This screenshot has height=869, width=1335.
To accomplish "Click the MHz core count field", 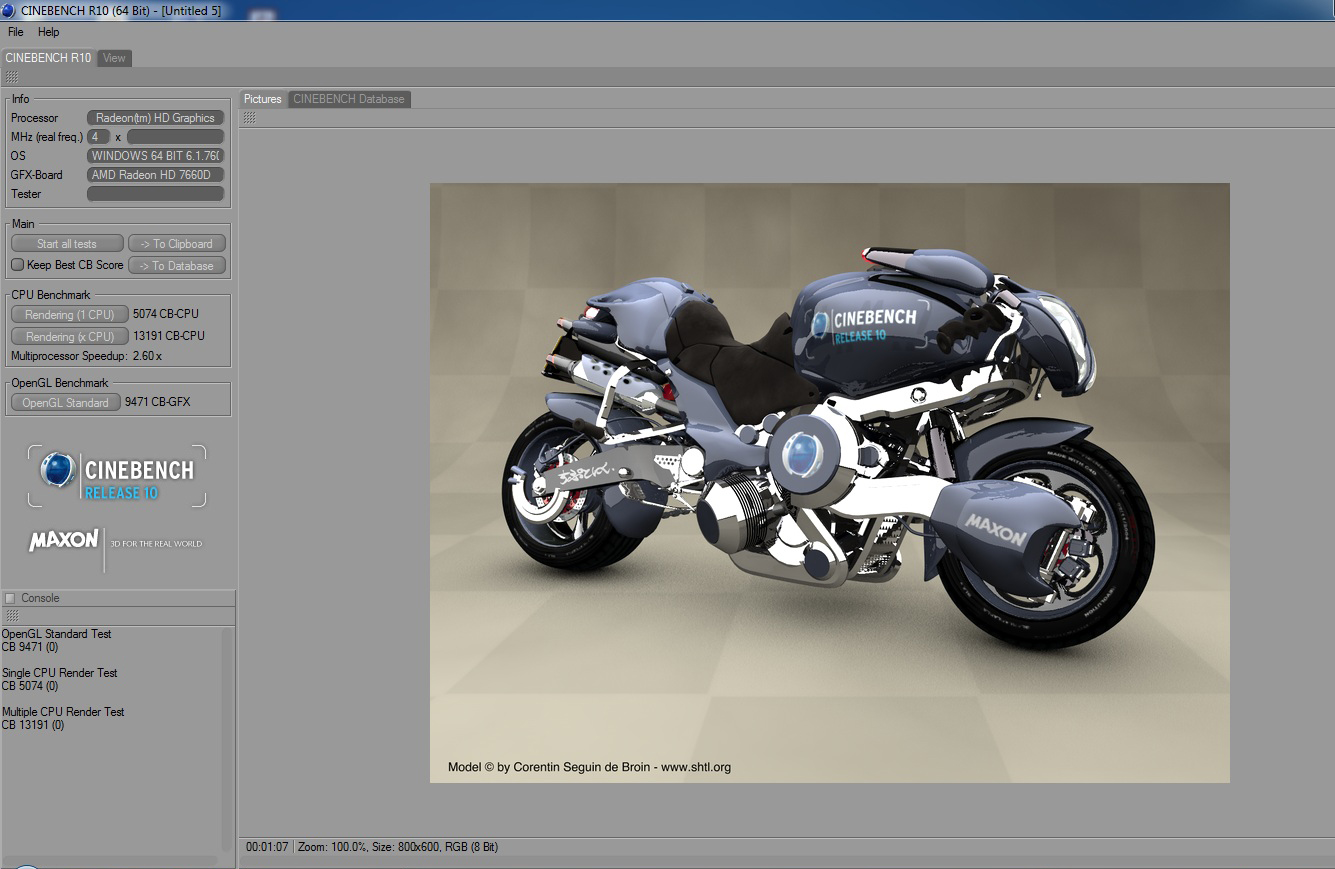I will [99, 137].
